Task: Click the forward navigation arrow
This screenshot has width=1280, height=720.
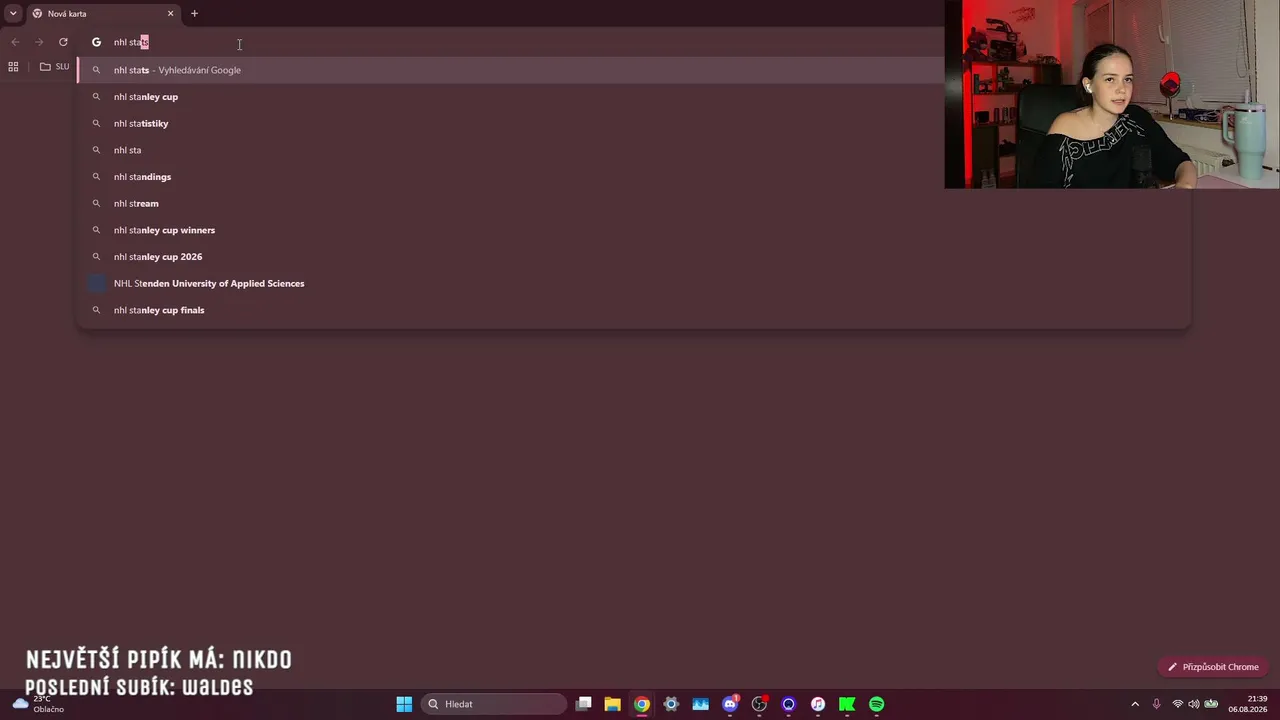Action: tap(39, 42)
